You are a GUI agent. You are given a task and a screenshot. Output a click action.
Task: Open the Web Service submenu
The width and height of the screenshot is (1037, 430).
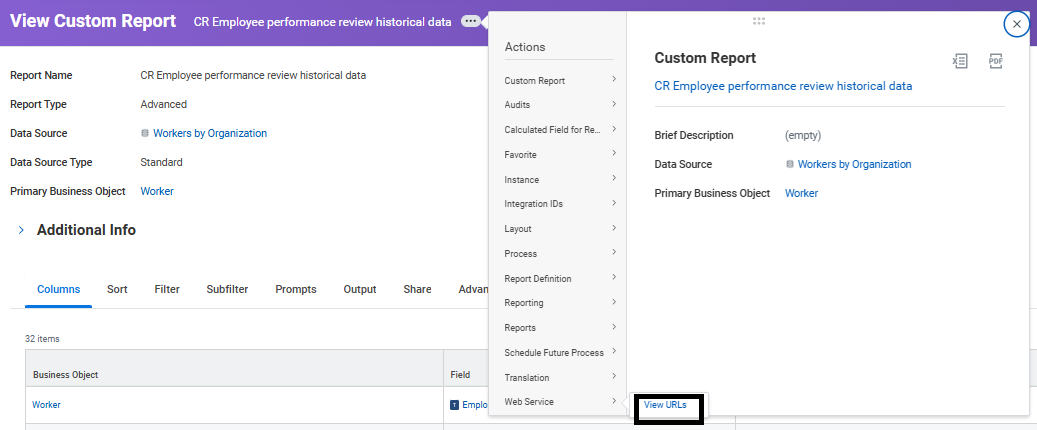pos(560,402)
